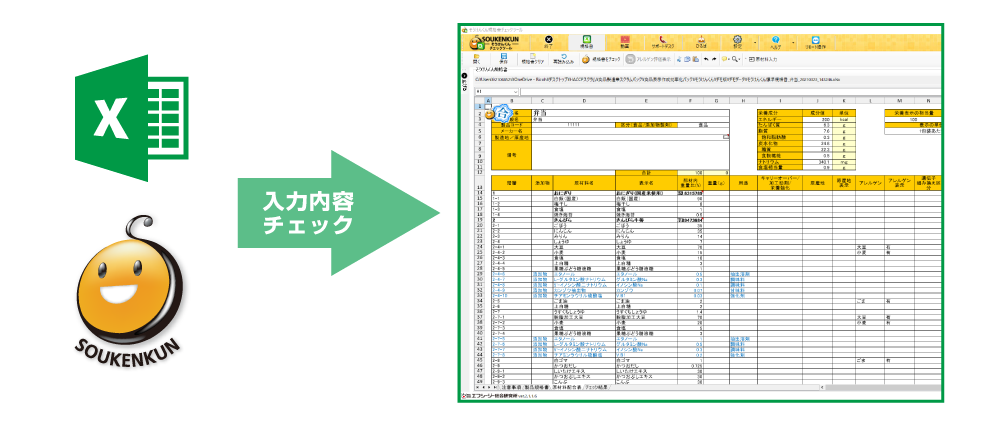Click the speech bubble comment icon
1008x425 pixels.
click(x=724, y=59)
